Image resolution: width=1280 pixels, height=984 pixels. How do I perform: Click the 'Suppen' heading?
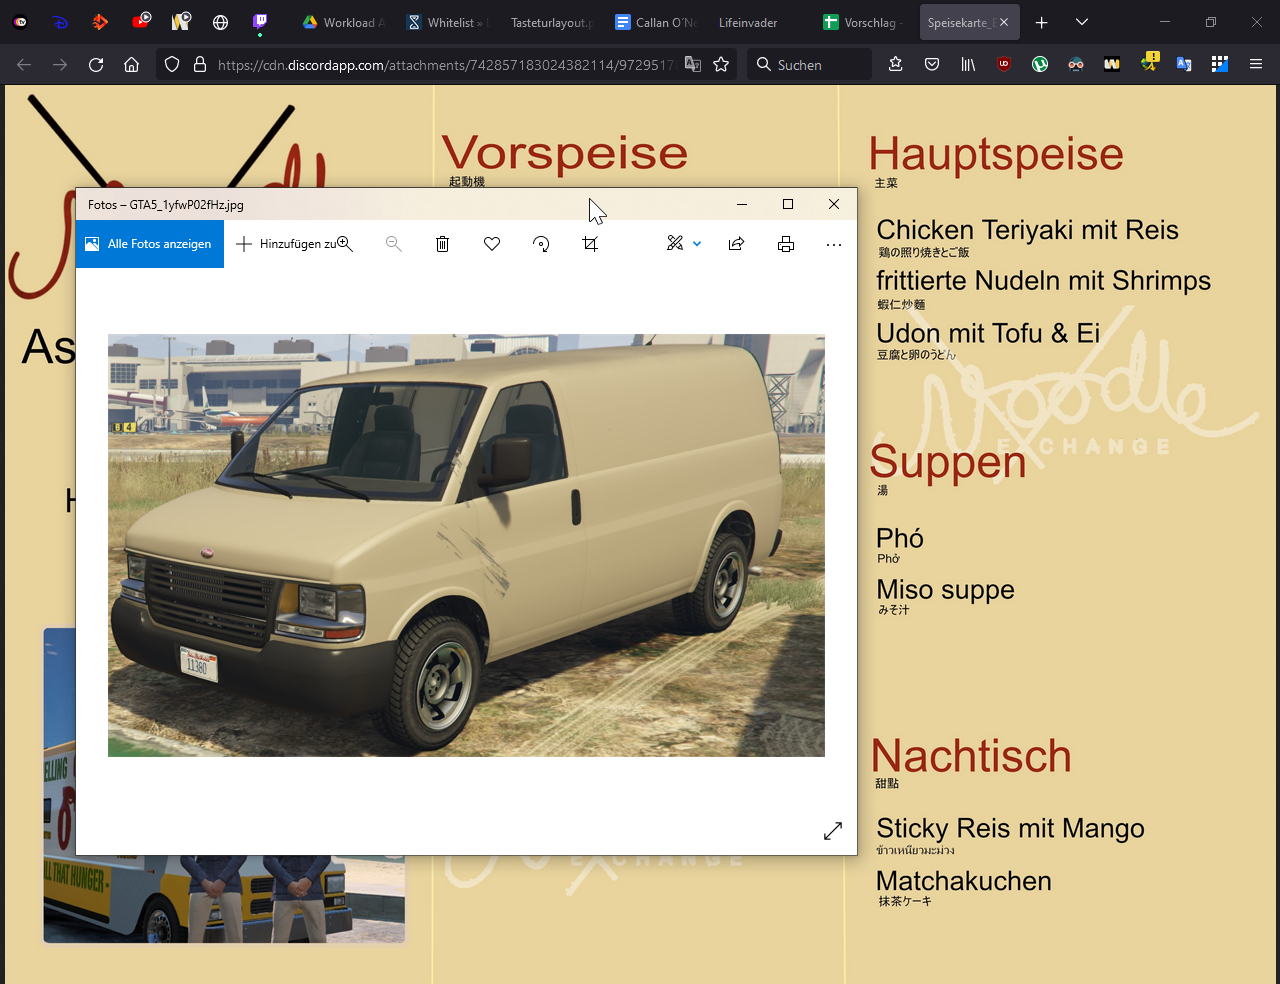coord(948,462)
